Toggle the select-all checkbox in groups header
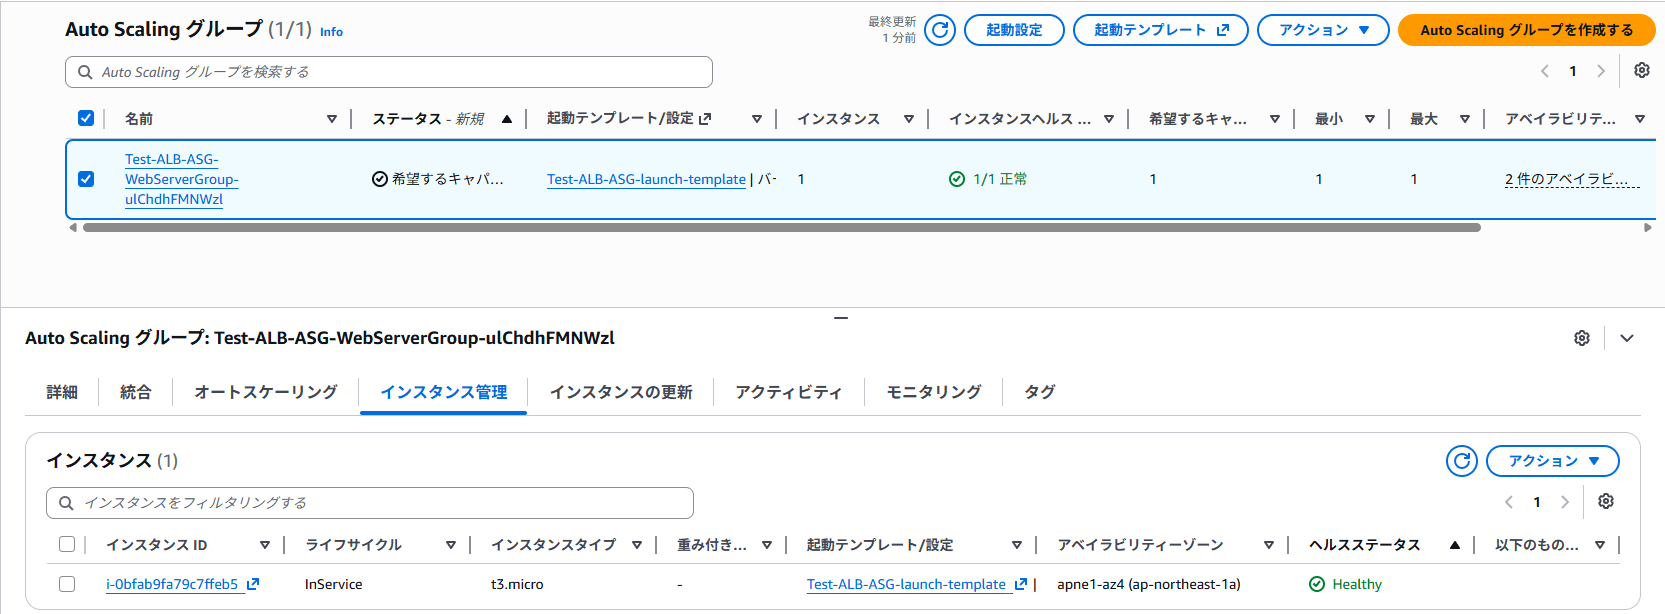This screenshot has width=1665, height=614. coord(86,118)
